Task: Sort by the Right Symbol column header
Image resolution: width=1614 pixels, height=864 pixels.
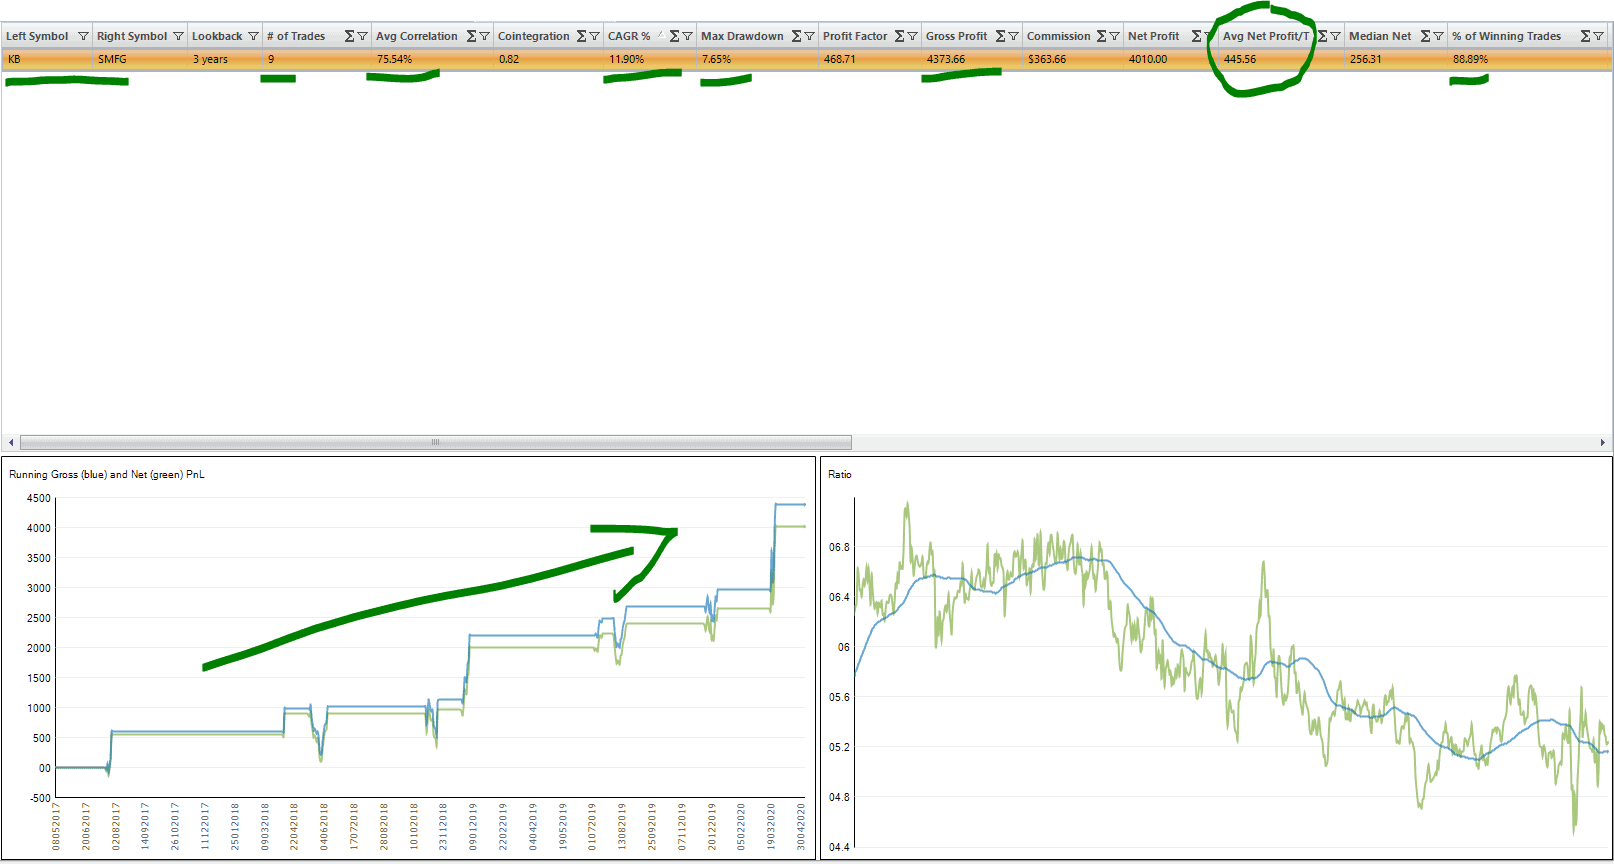Action: click(x=132, y=36)
